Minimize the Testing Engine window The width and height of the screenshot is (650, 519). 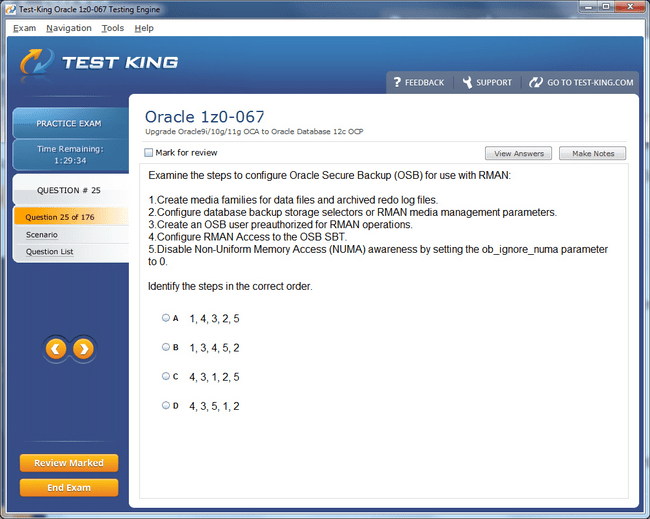pyautogui.click(x=589, y=7)
